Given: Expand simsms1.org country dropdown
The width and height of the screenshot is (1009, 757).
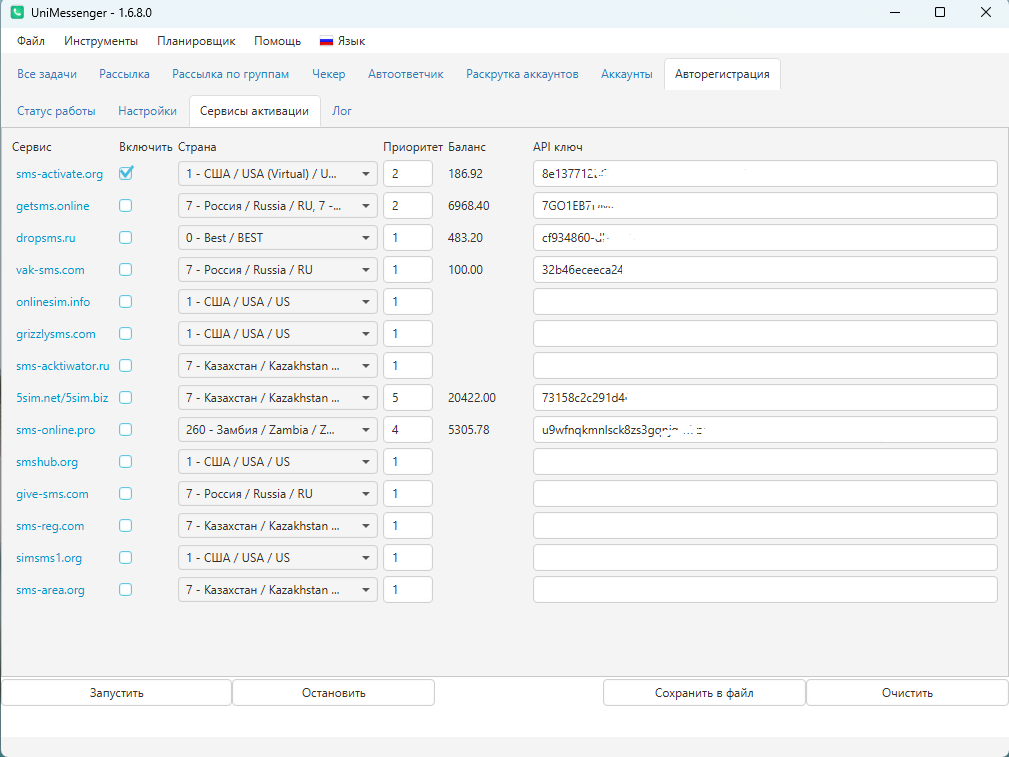Looking at the screenshot, I should pos(277,557).
